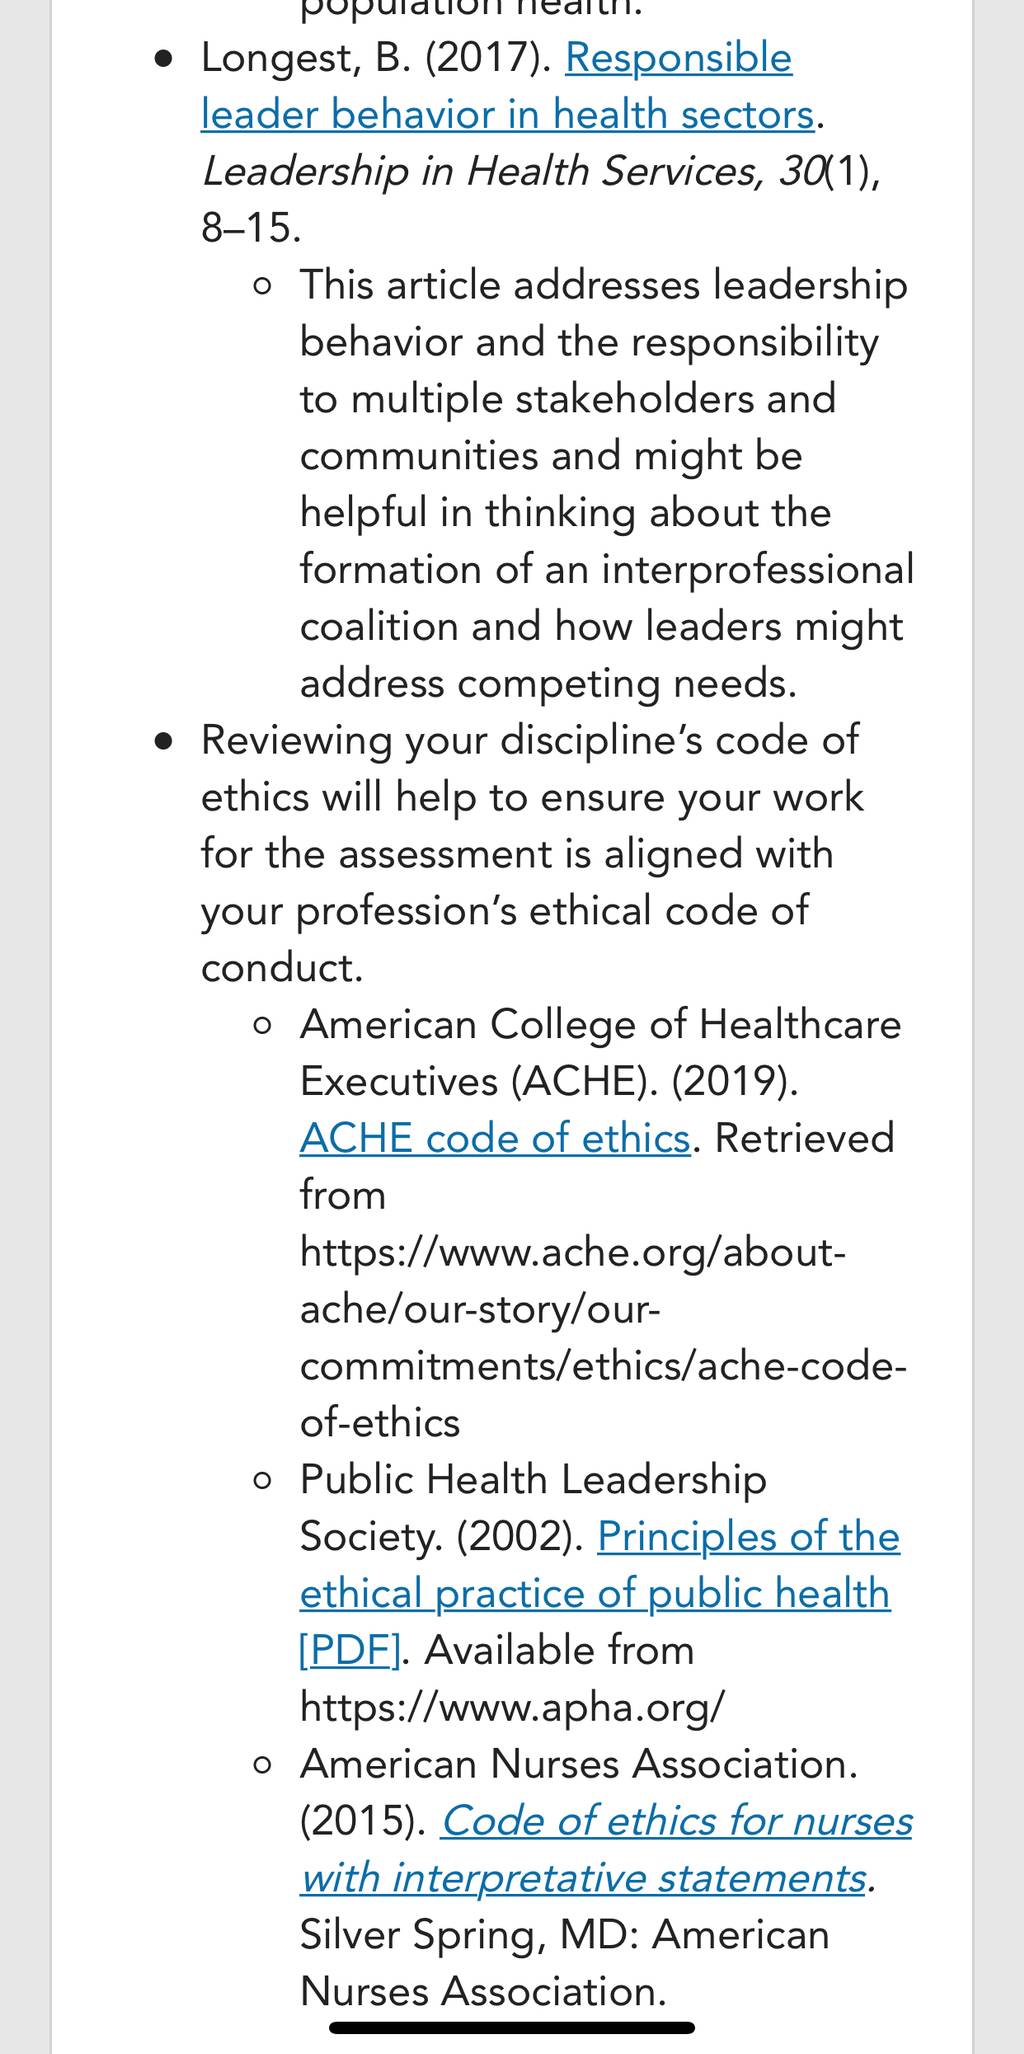Tap the American College of Healthcare Executives text

(600, 1052)
